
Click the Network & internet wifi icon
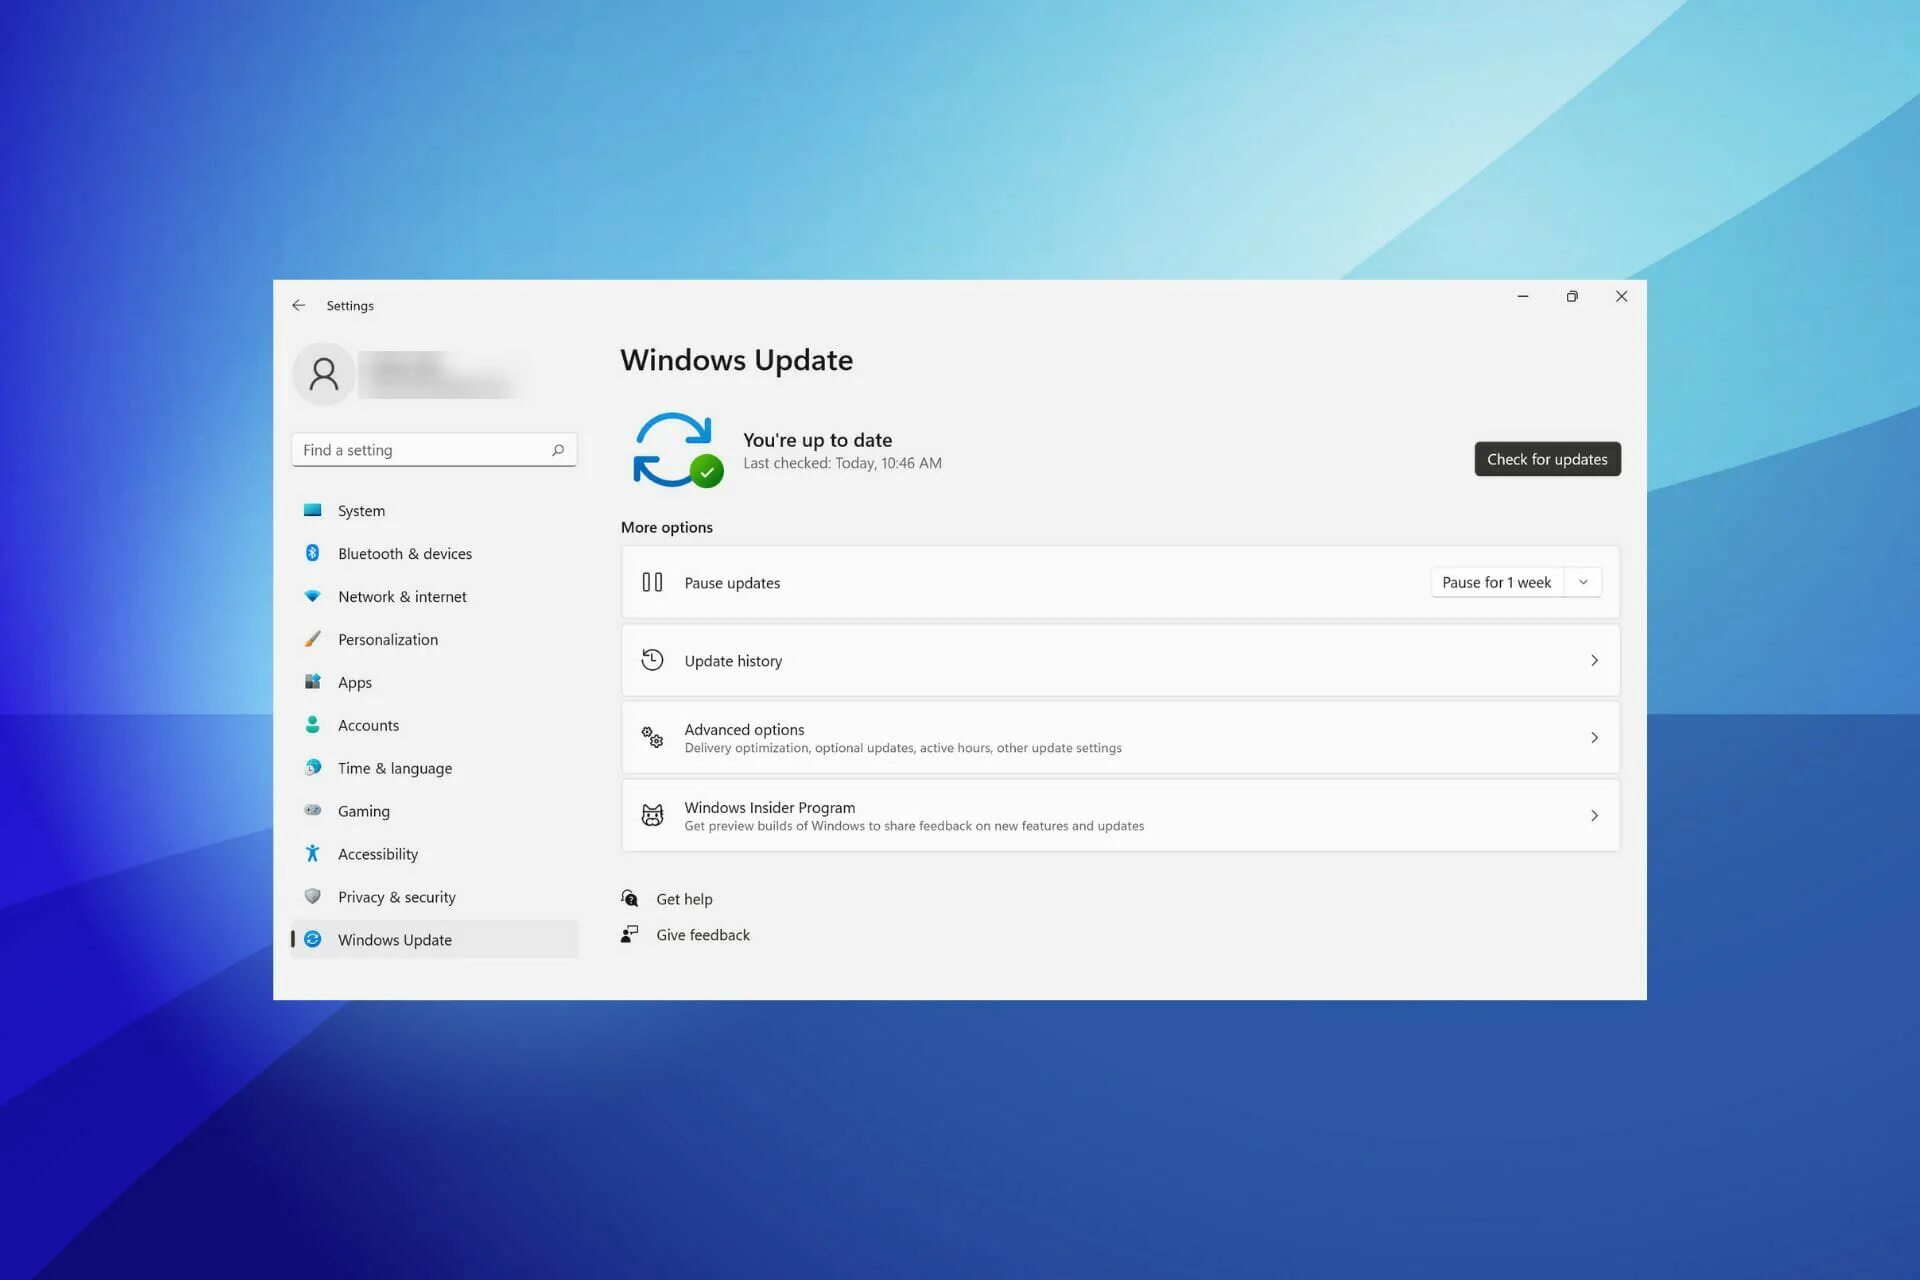[312, 596]
